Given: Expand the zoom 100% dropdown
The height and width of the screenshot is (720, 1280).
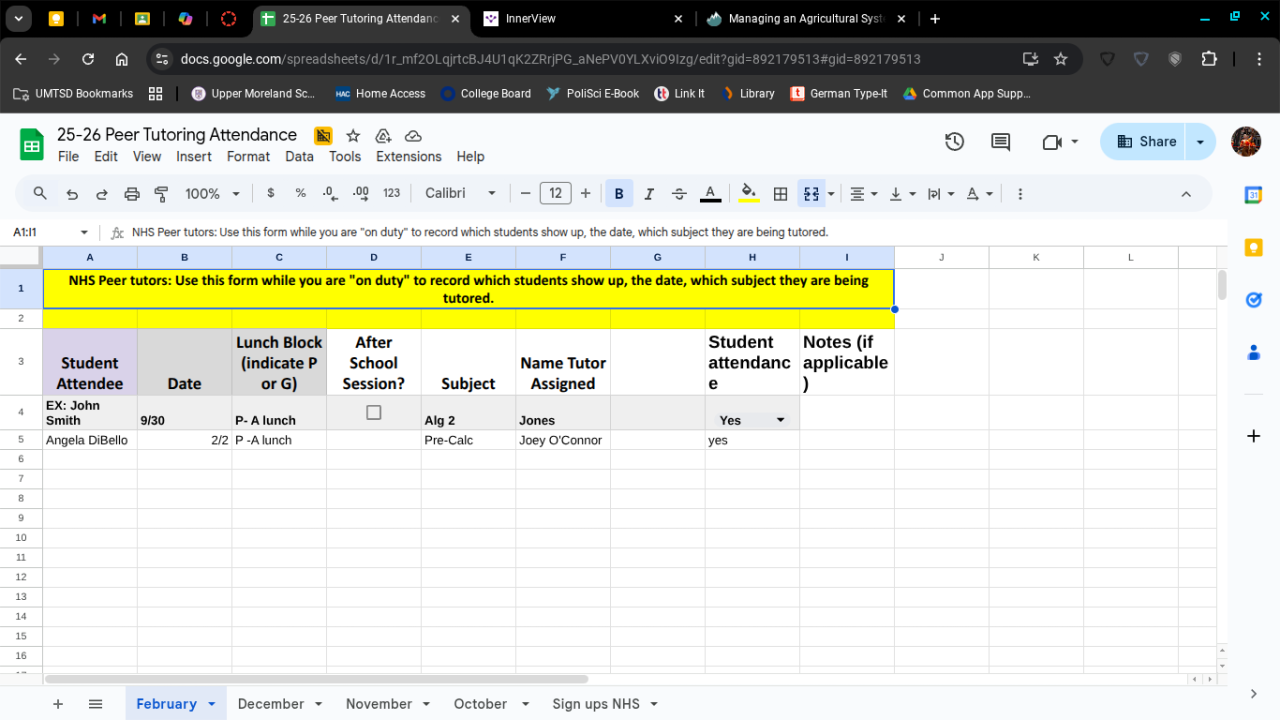Looking at the screenshot, I should coord(212,194).
